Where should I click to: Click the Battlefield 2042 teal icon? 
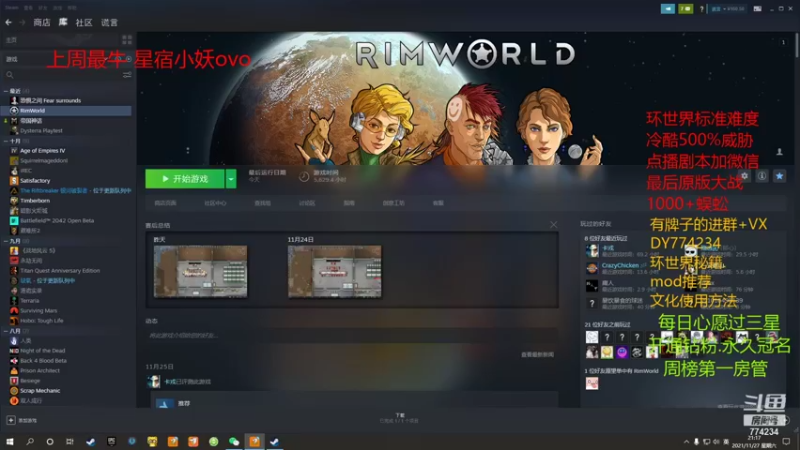14,220
